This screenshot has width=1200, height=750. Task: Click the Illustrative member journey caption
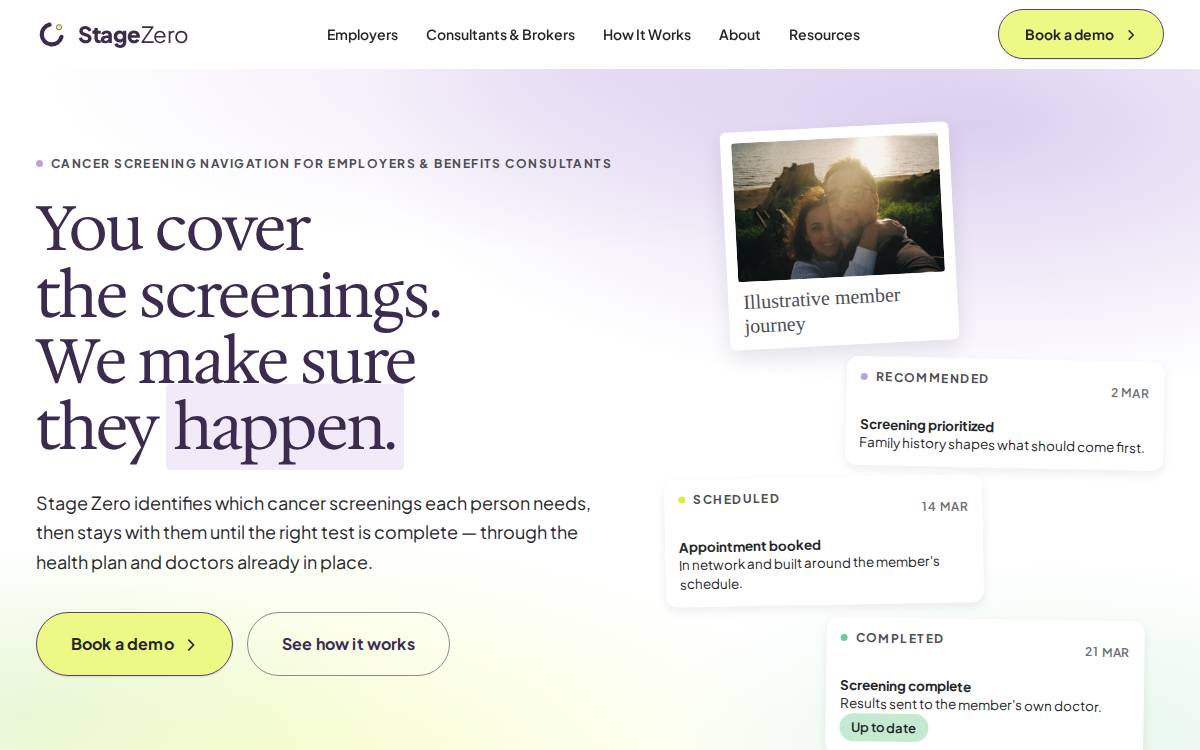pos(822,311)
